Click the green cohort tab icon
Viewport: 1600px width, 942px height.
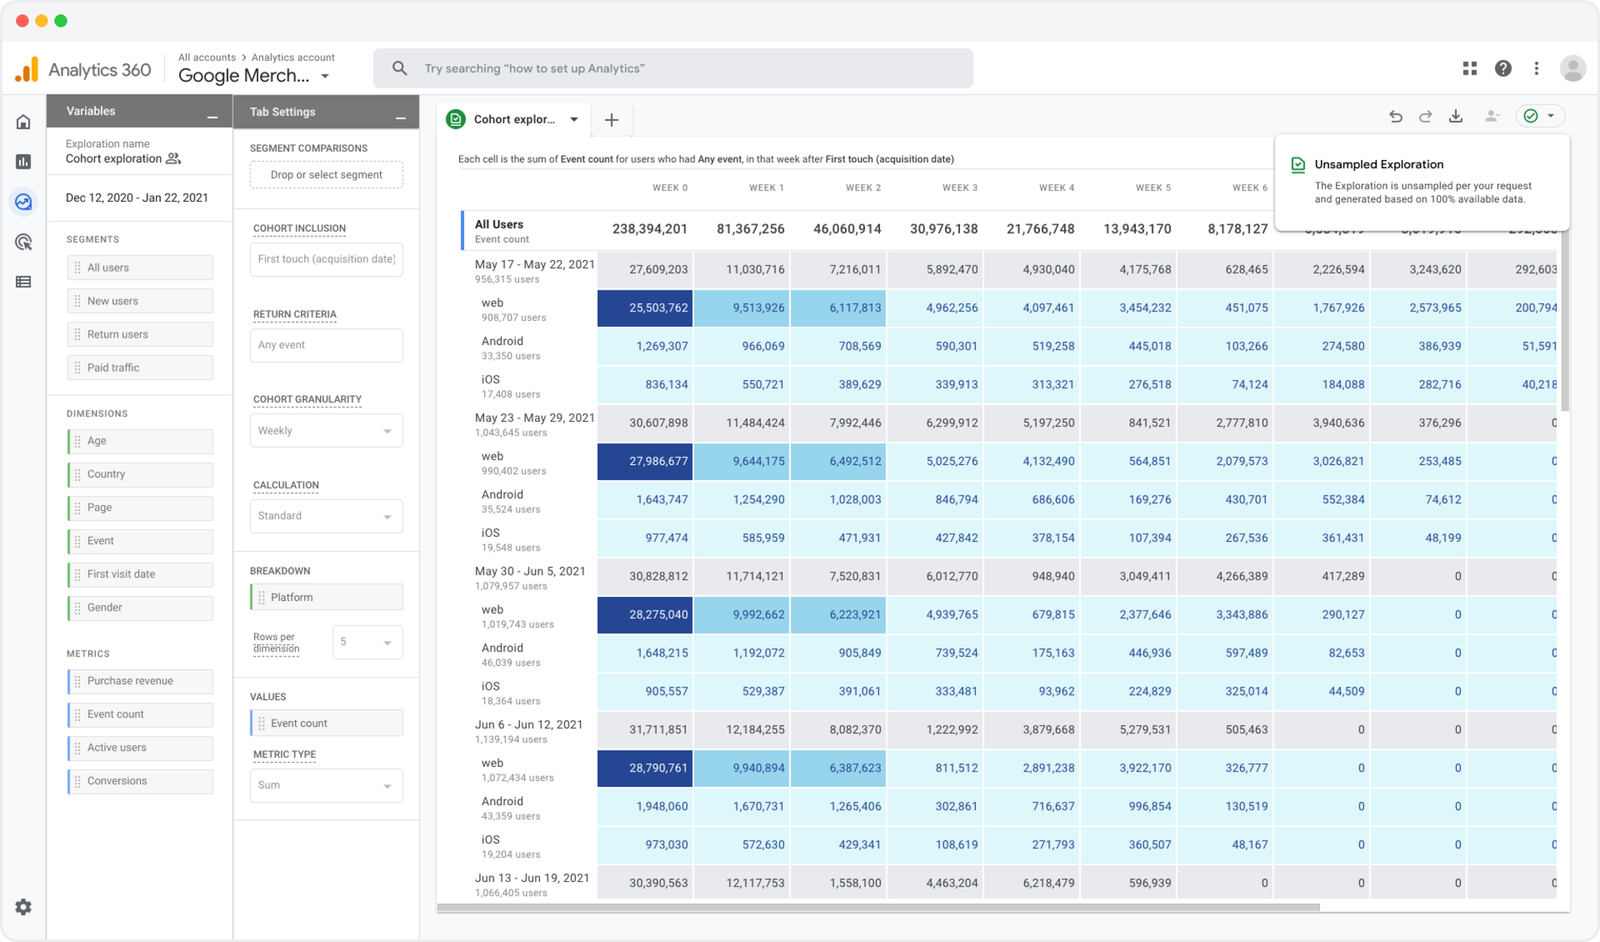pyautogui.click(x=456, y=119)
